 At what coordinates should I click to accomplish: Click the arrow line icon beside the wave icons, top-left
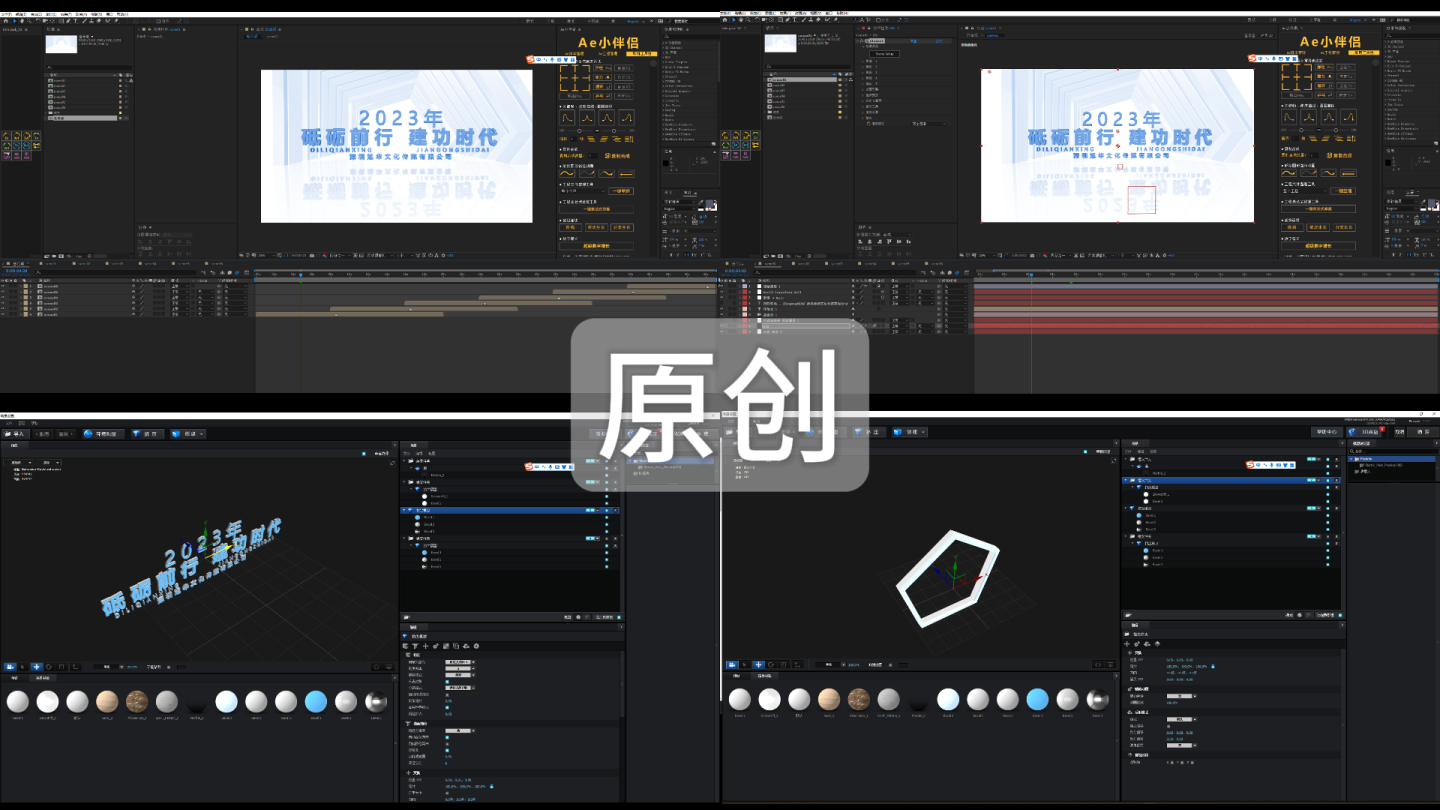(625, 174)
